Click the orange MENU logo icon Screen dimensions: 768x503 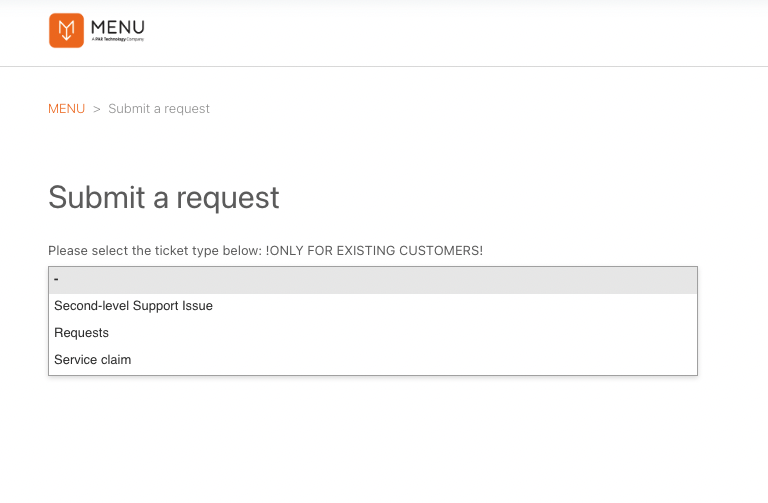coord(66,30)
